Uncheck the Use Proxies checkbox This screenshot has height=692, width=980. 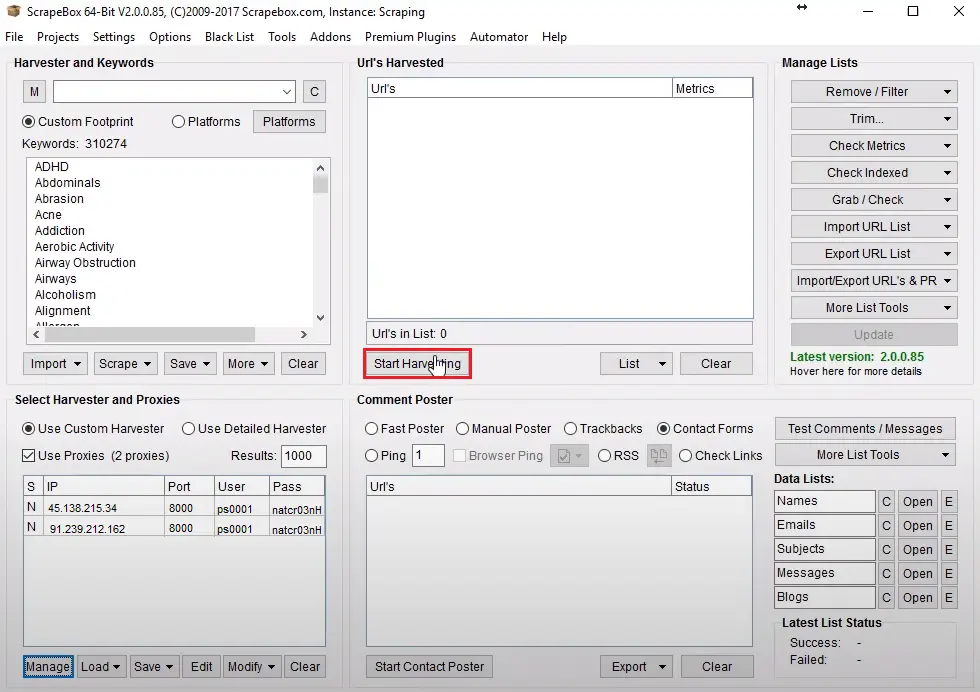[x=29, y=456]
